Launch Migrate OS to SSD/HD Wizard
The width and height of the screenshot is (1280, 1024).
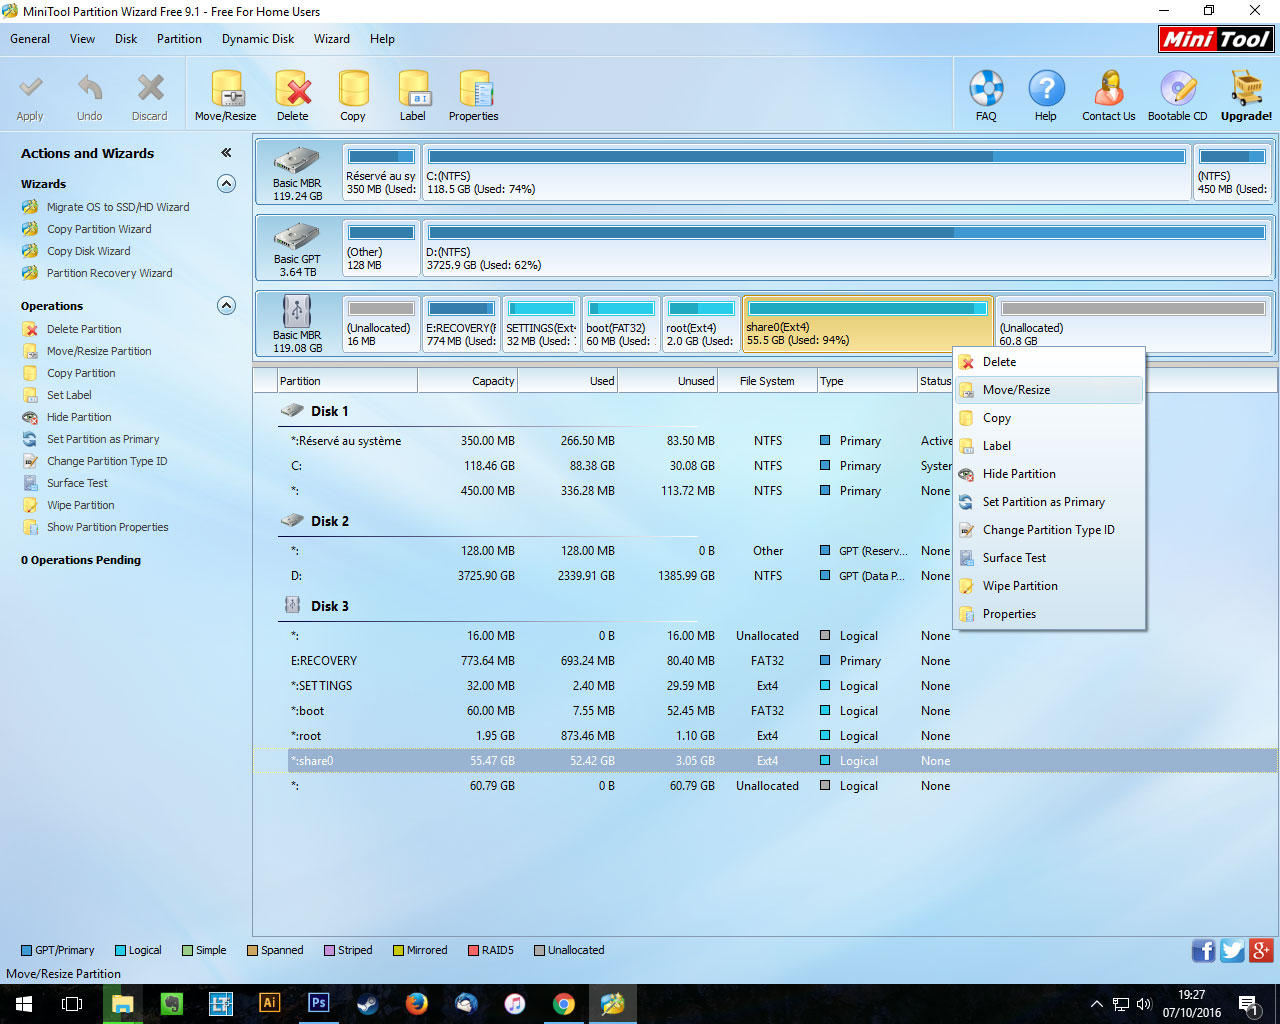[118, 207]
